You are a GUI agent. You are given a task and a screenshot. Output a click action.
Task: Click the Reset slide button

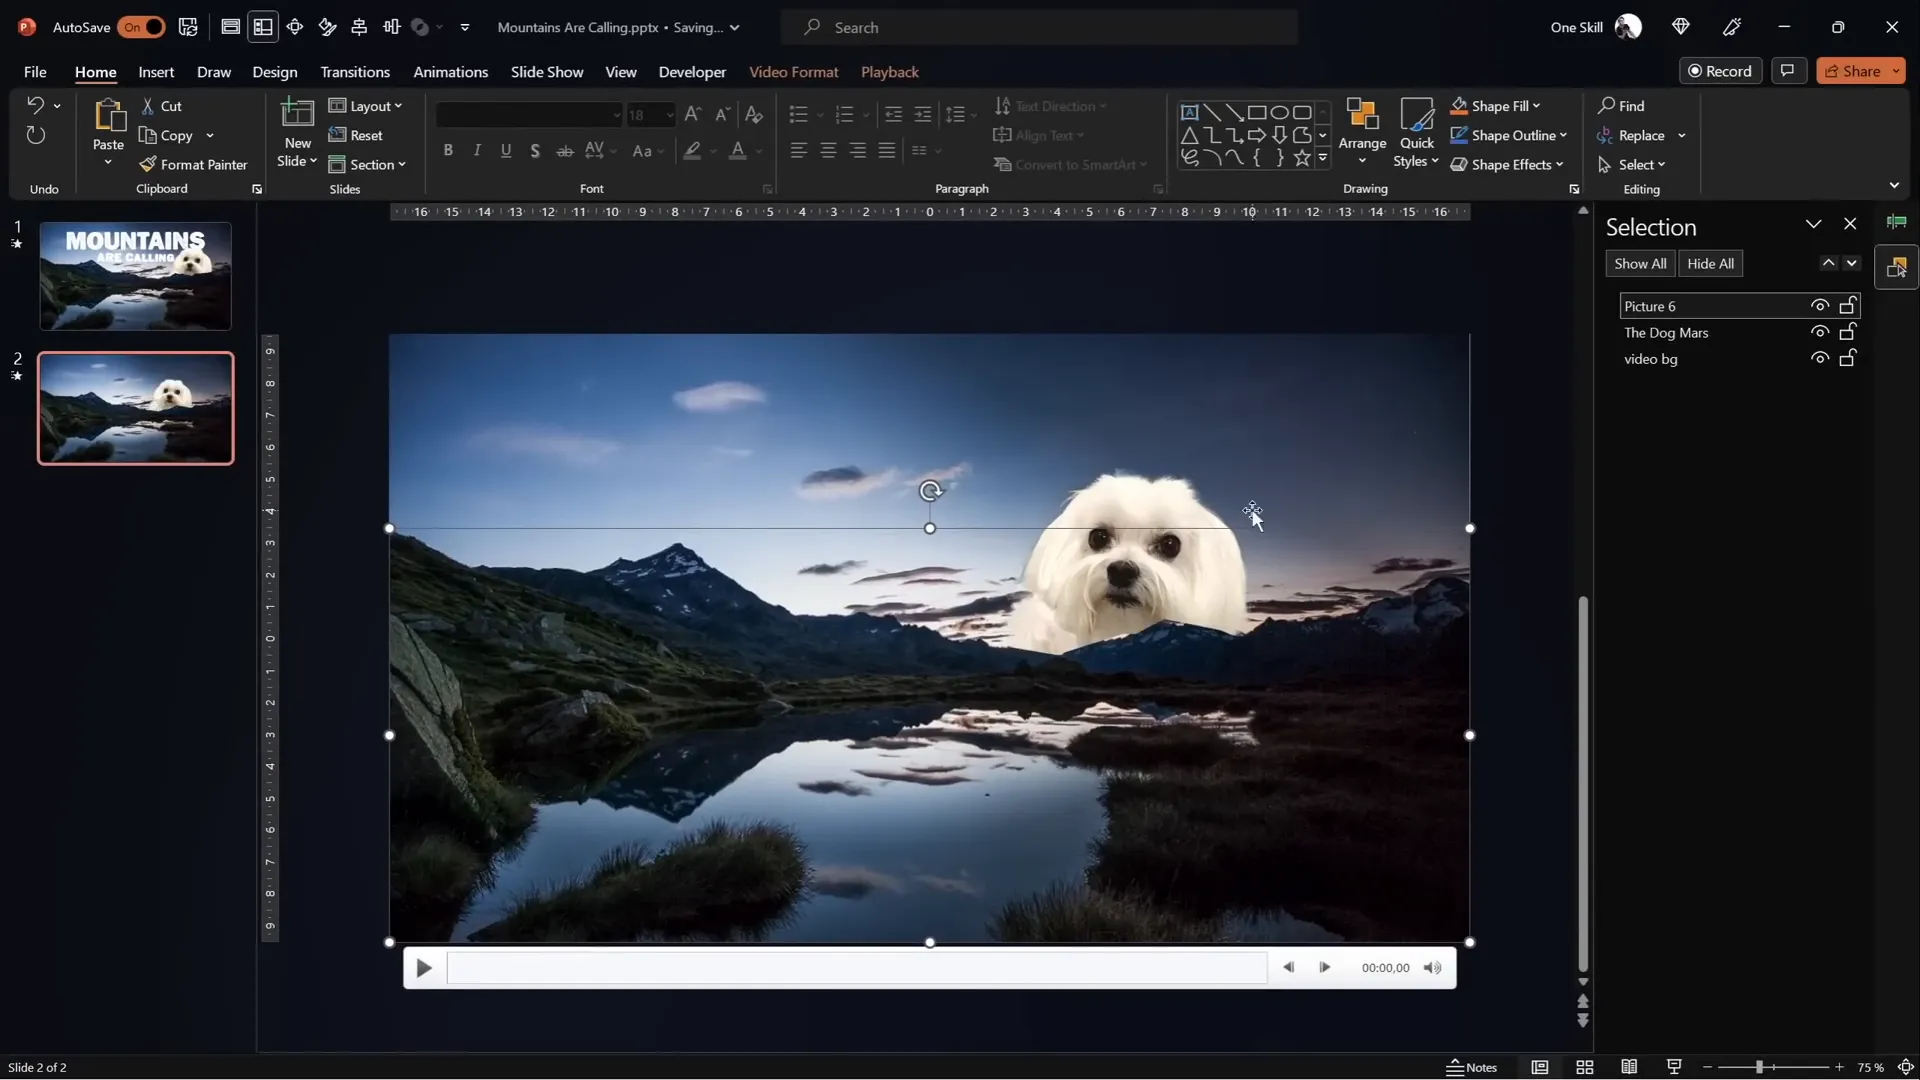coord(356,135)
